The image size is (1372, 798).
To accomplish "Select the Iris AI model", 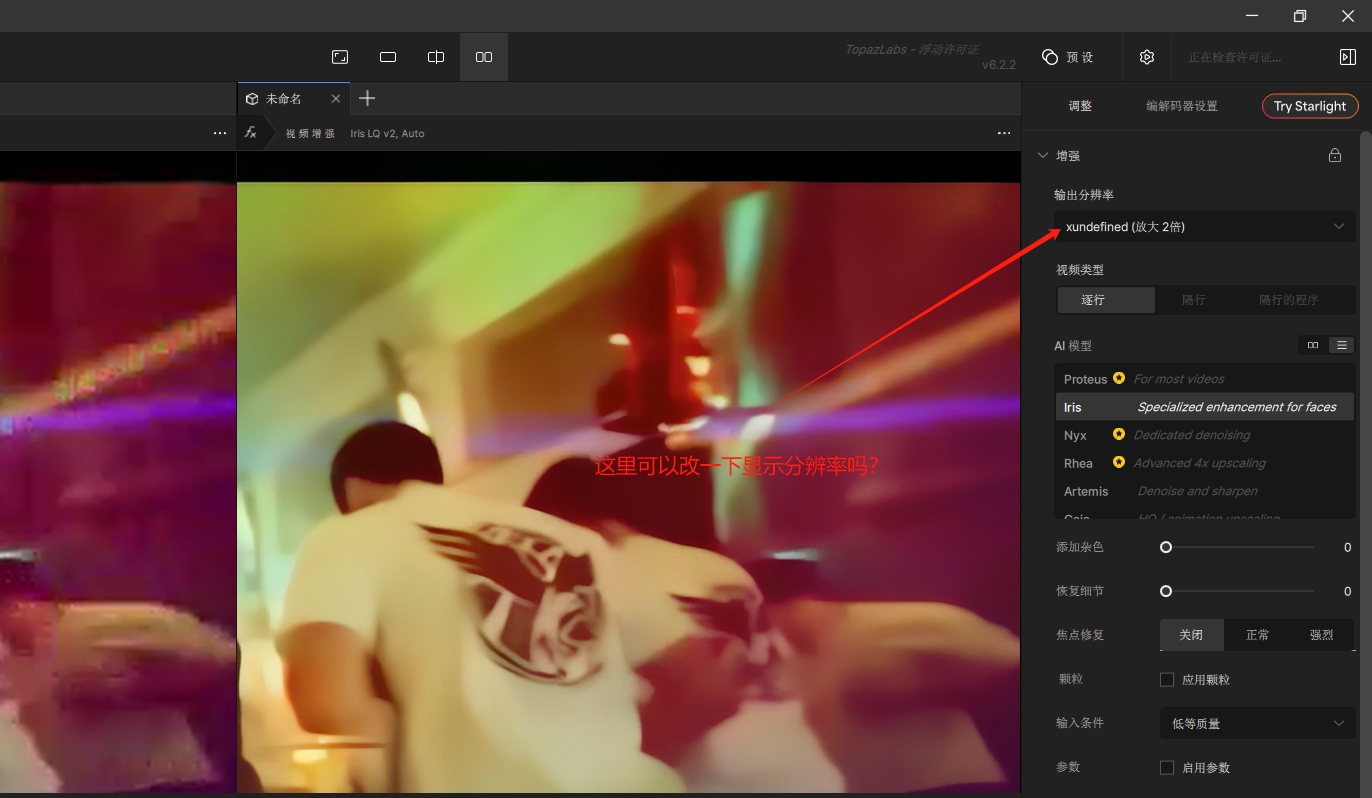I will coord(1205,407).
